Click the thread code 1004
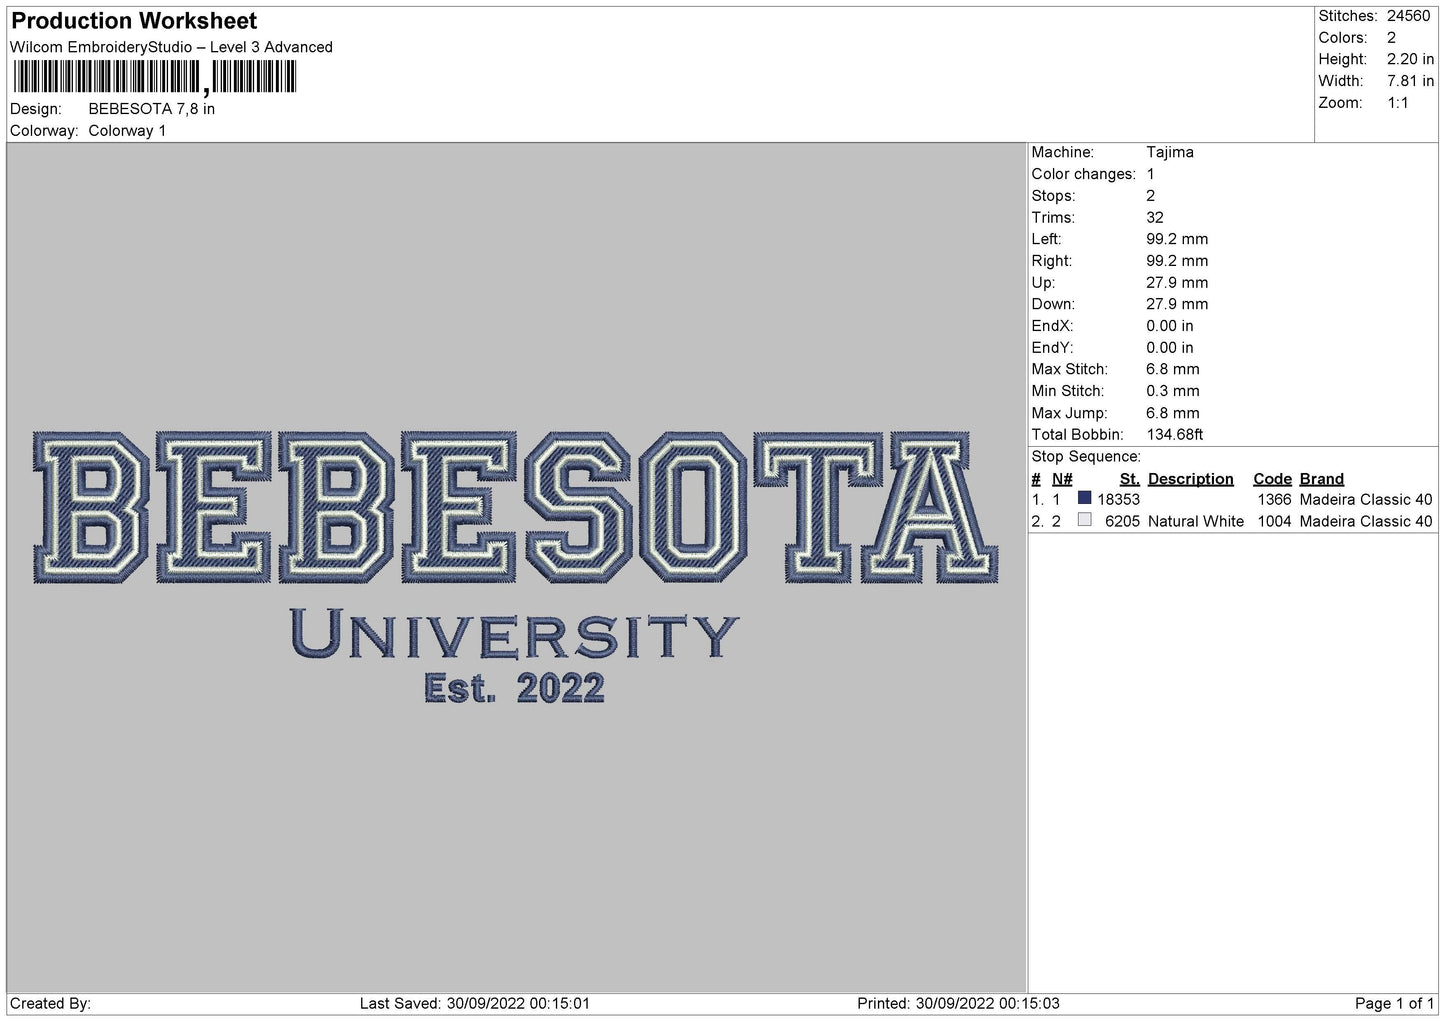This screenshot has height=1021, width=1445. pos(1274,522)
